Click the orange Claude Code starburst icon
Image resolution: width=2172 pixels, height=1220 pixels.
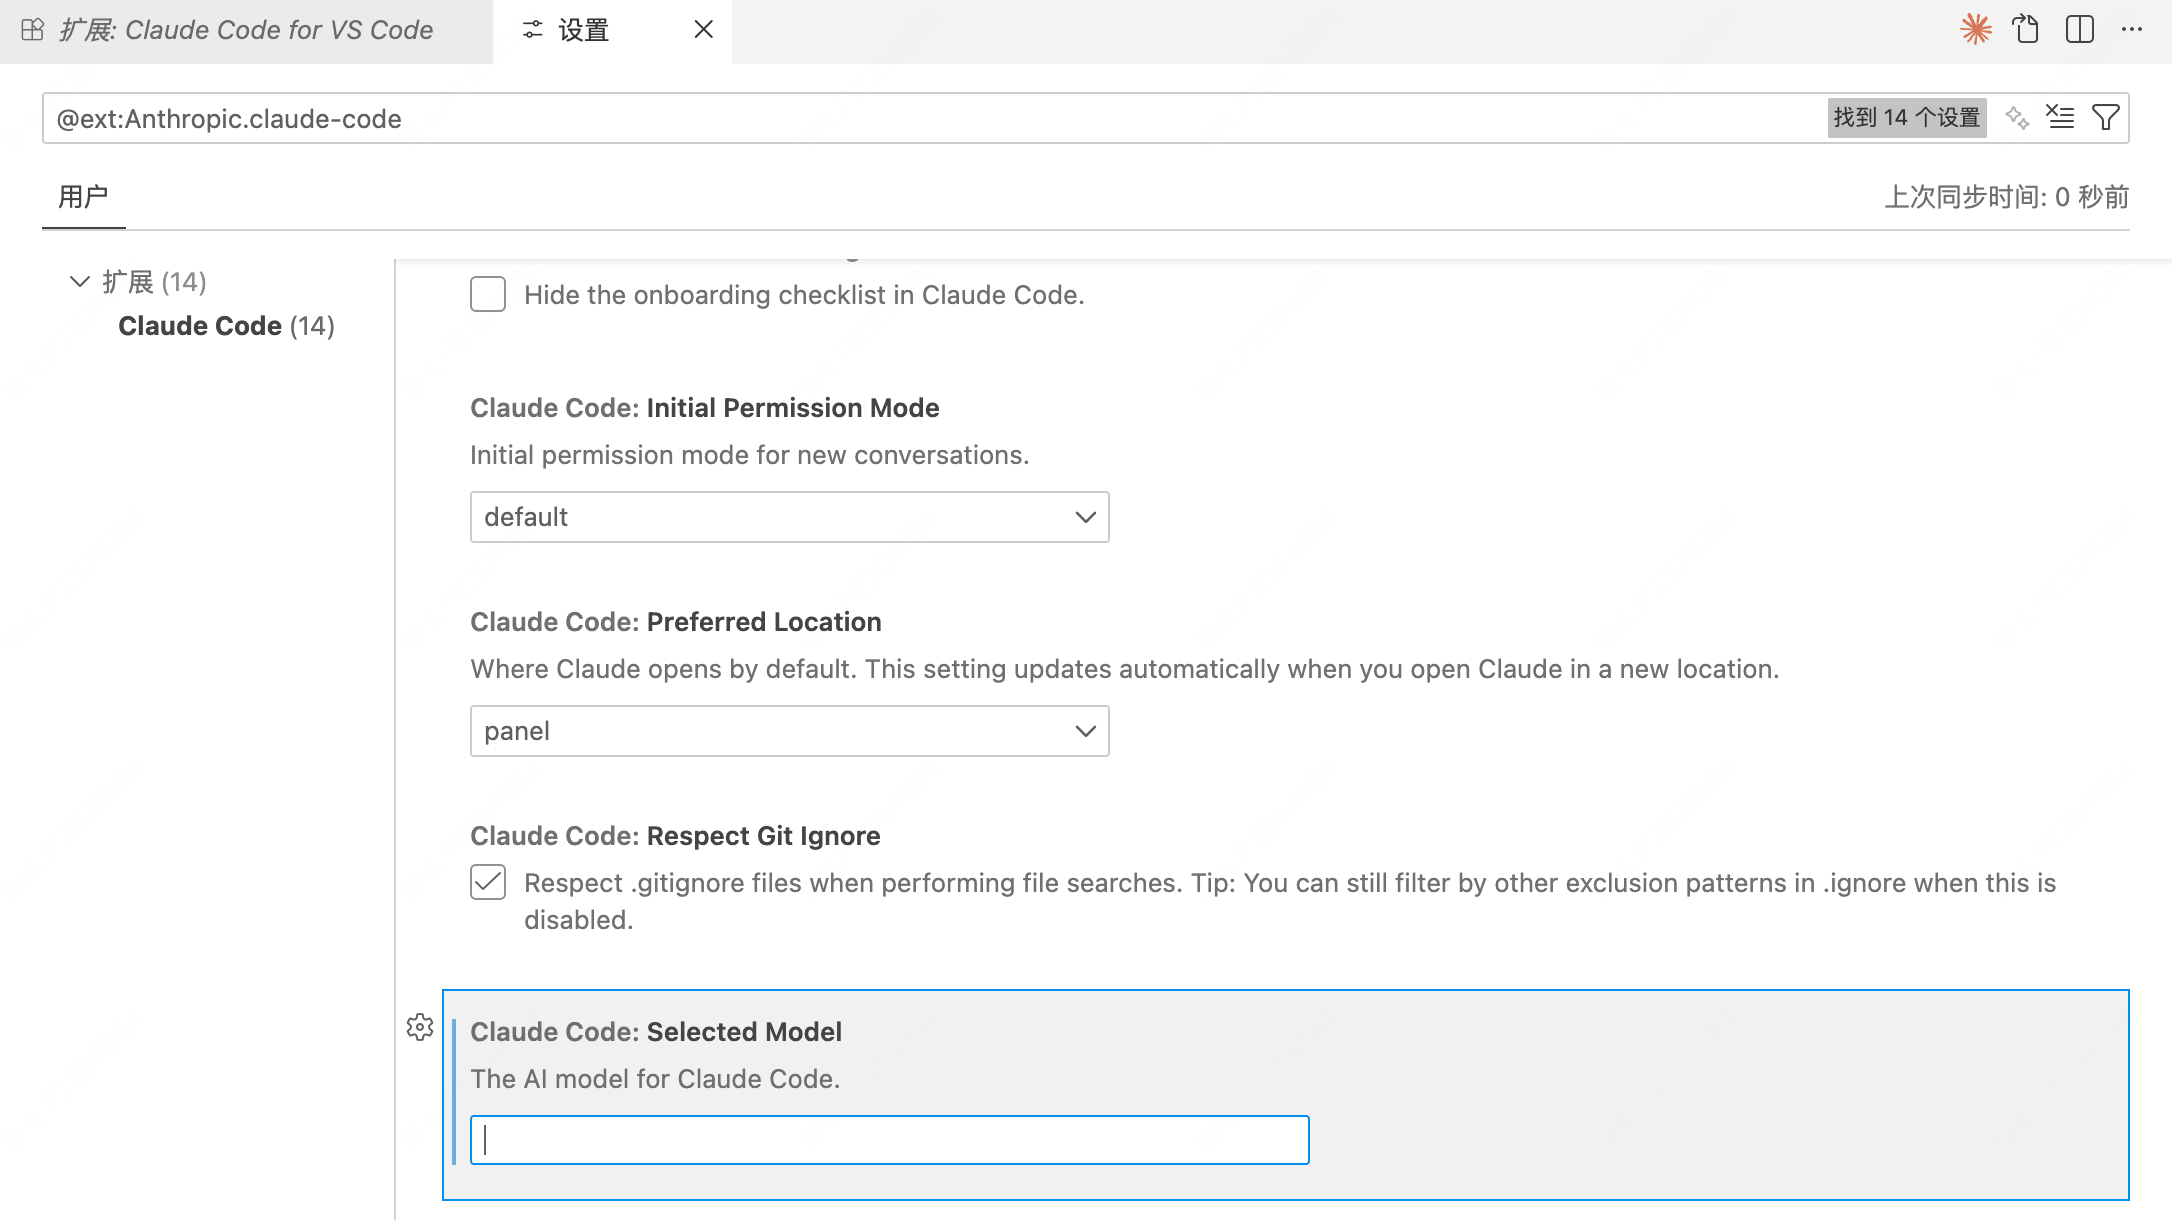coord(1975,29)
